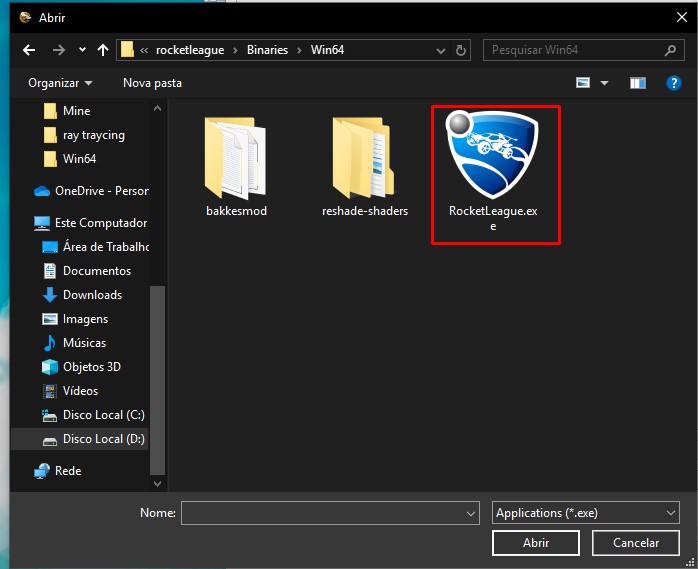The height and width of the screenshot is (569, 698).
Task: Open Área de Trabalho in sidebar
Action: coord(95,247)
